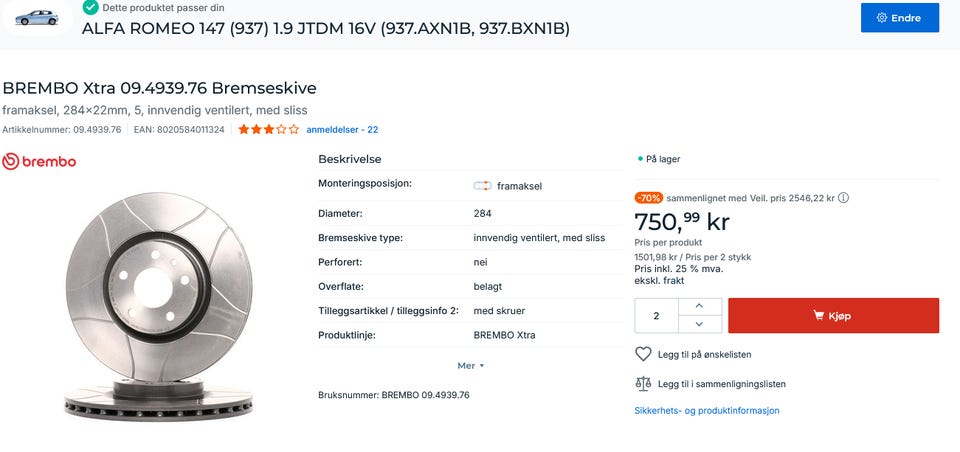Expand the Mer description dropdown
Screen dimensions: 960x452
click(471, 366)
